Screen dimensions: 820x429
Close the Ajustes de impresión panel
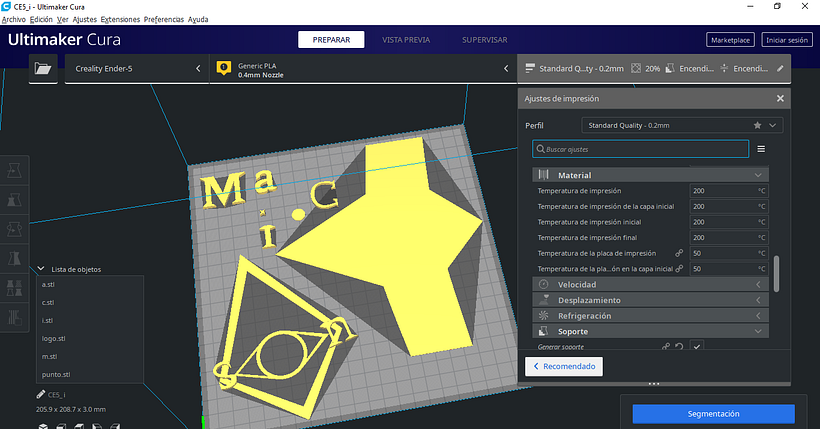[780, 98]
